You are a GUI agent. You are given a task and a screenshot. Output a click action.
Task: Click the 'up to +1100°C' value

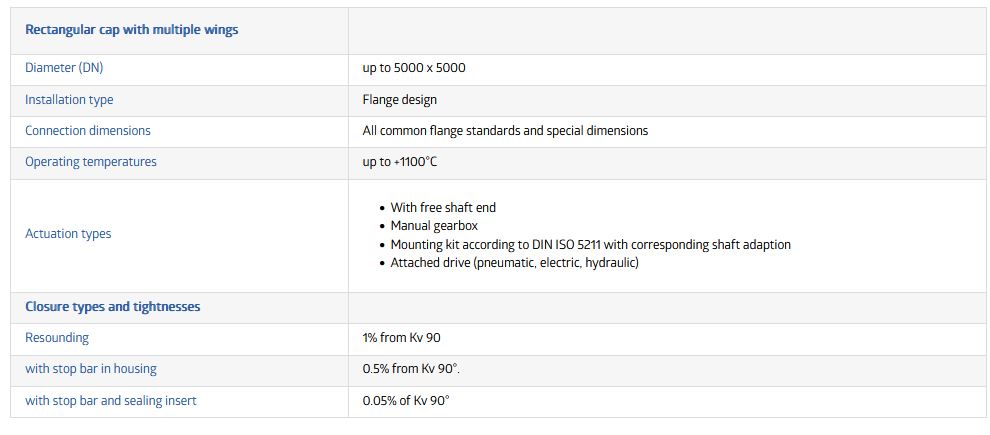tap(400, 162)
